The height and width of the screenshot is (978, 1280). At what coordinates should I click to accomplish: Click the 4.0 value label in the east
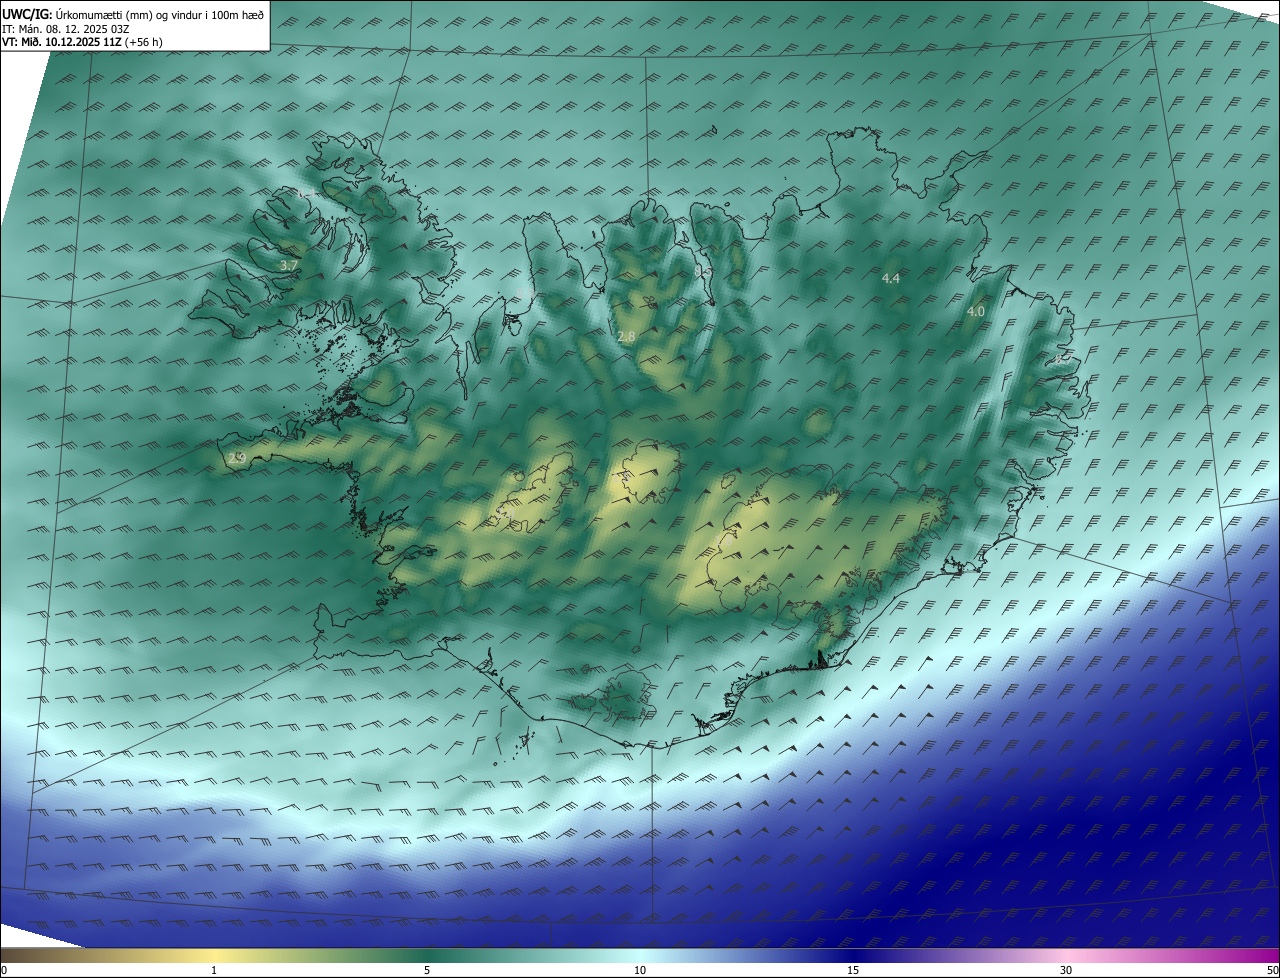(976, 312)
